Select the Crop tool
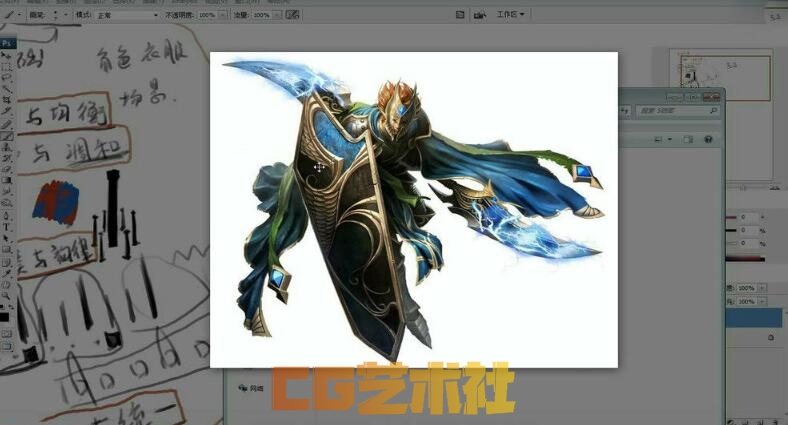Viewport: 788px width, 425px height. pos(7,99)
